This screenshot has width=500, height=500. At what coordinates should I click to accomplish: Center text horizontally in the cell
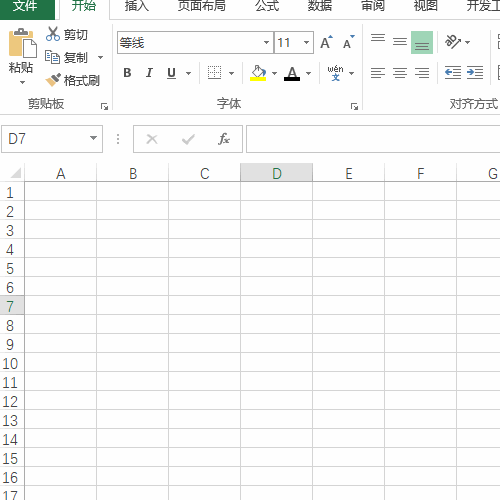(400, 73)
